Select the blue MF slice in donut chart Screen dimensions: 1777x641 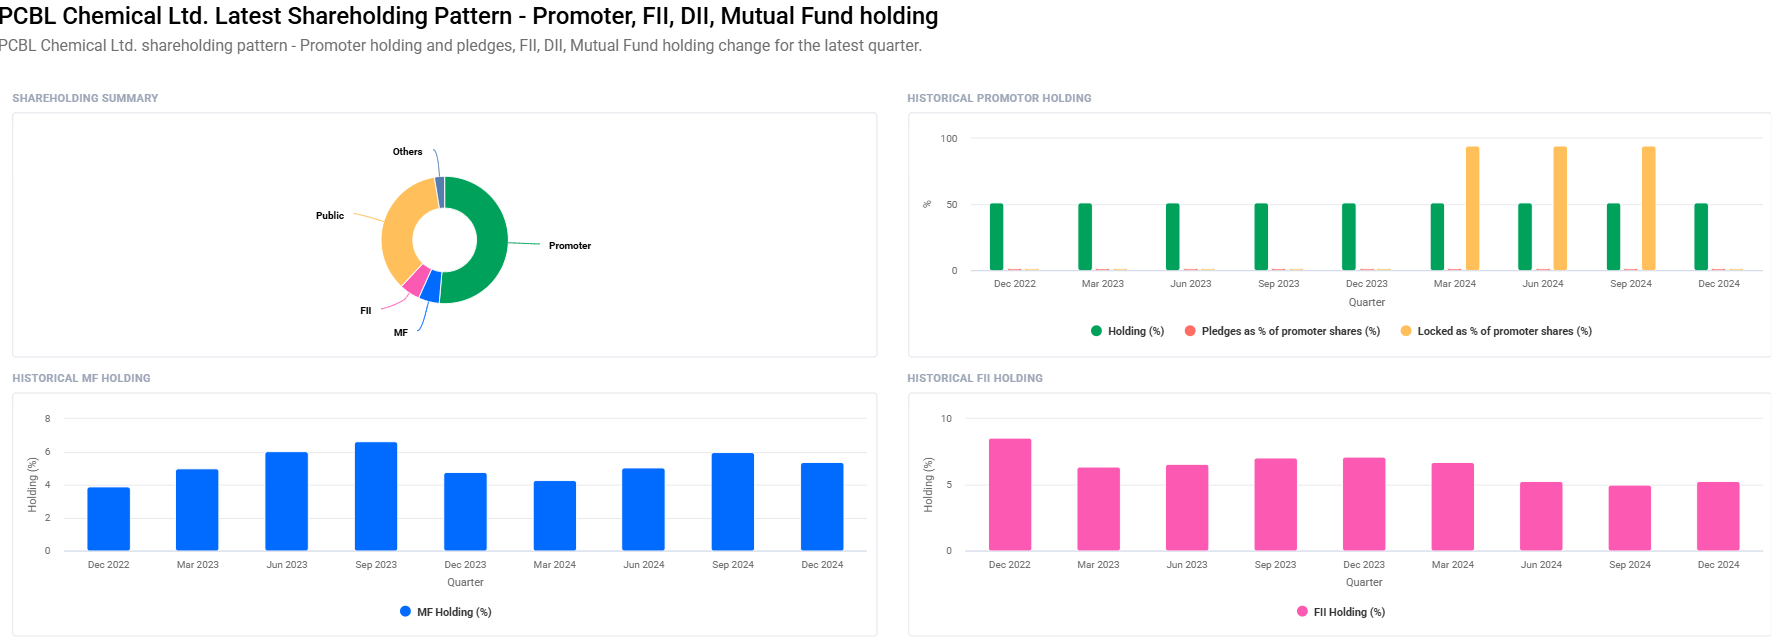click(431, 288)
